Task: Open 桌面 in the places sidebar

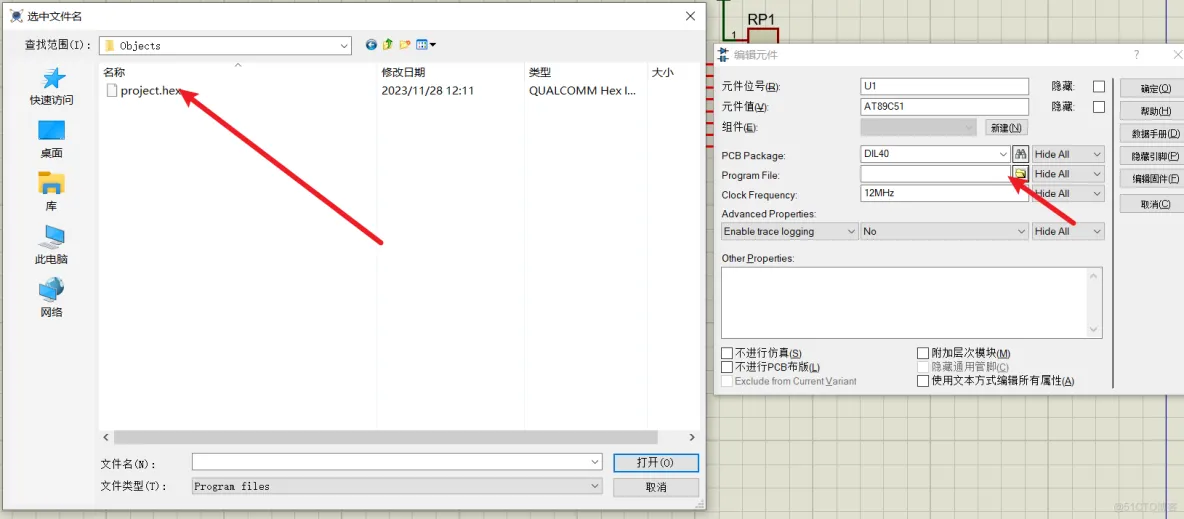Action: [51, 140]
